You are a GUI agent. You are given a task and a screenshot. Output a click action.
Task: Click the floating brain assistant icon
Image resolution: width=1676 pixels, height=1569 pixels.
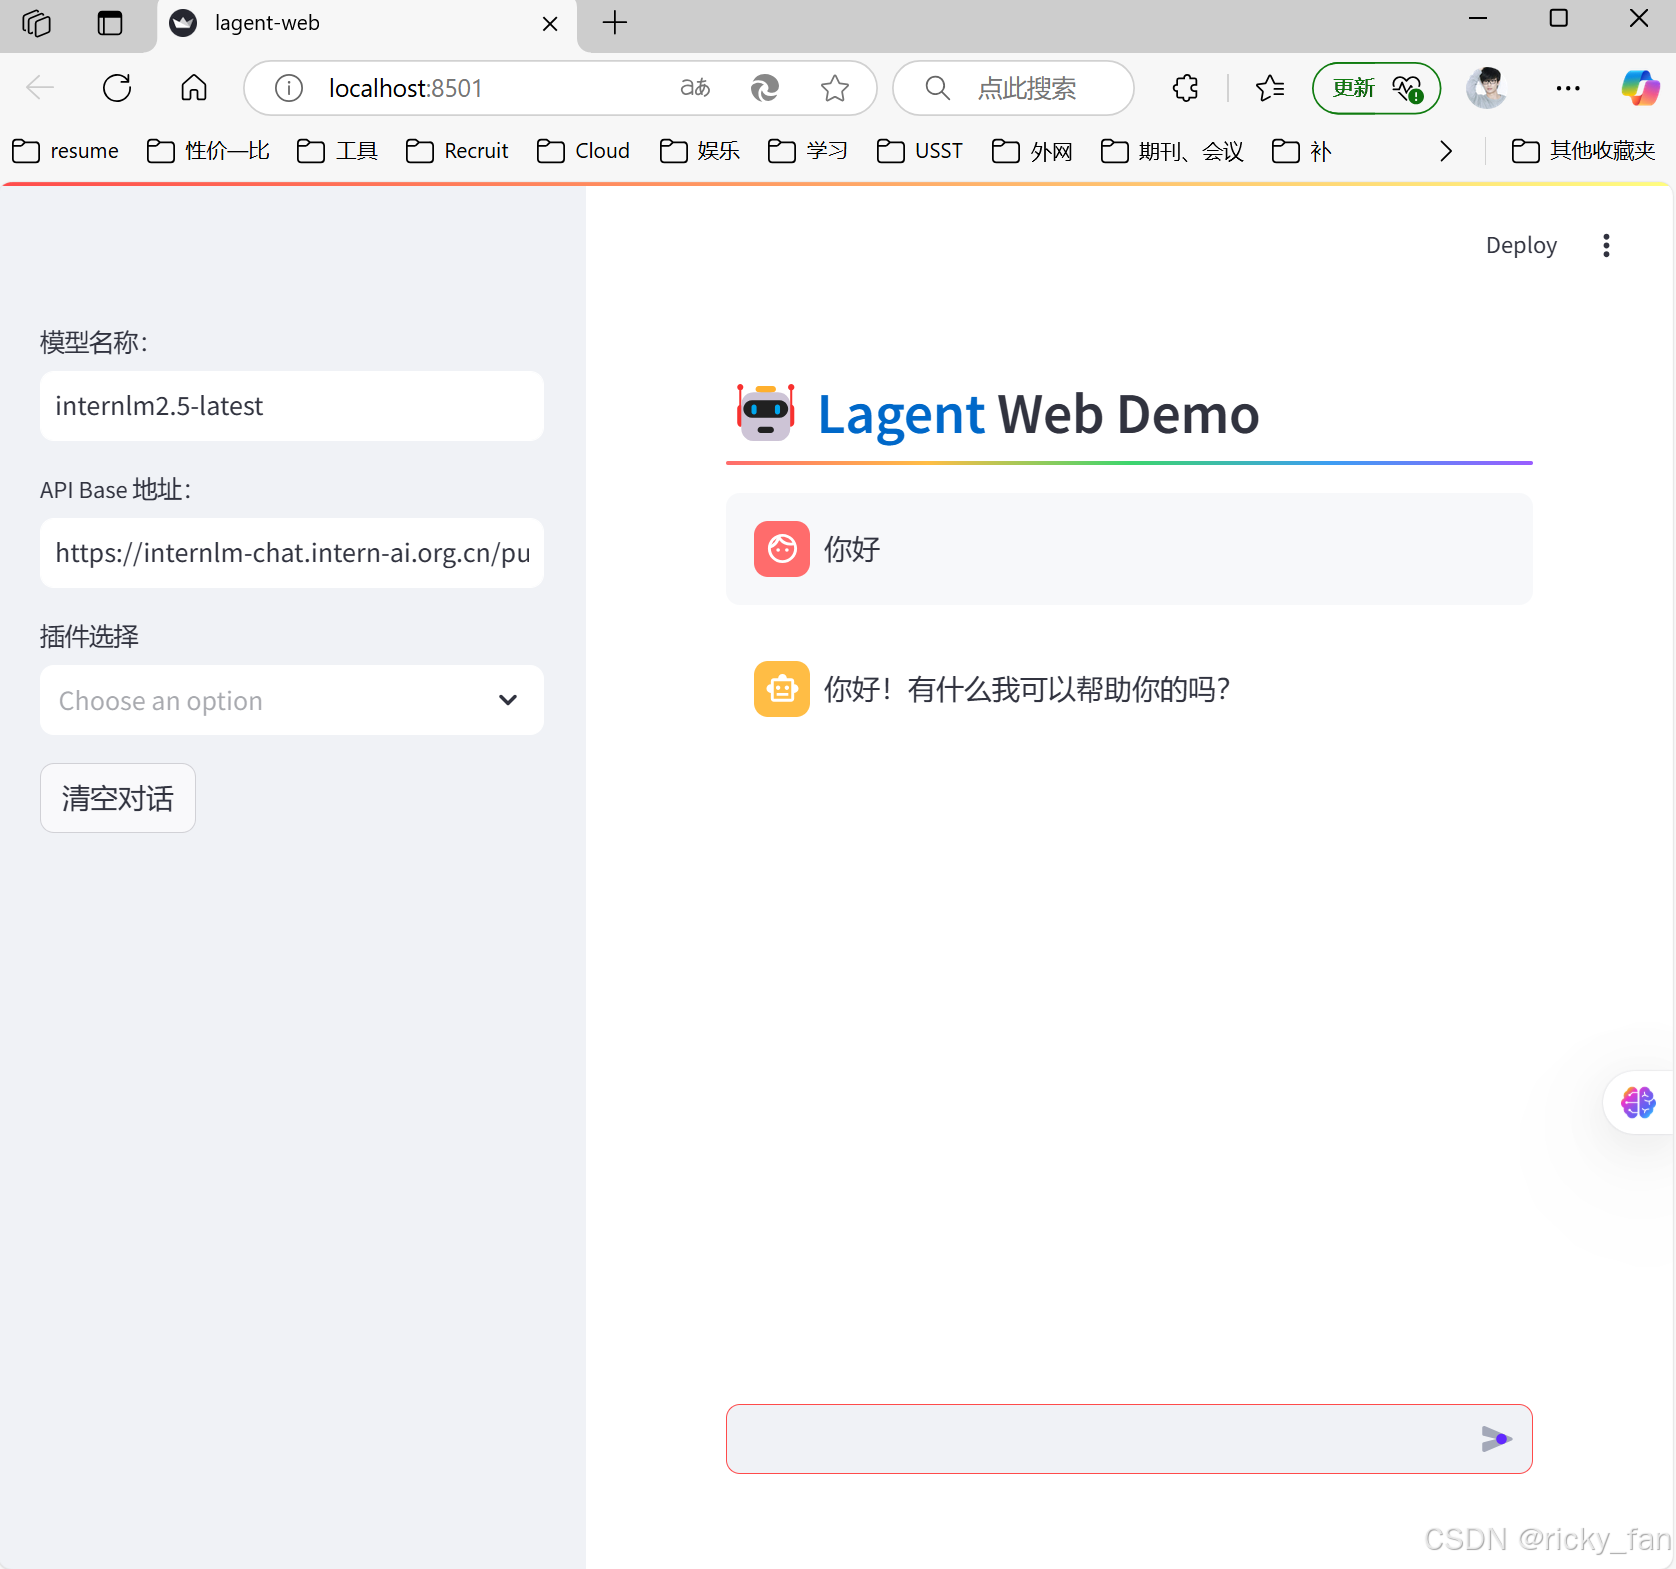[x=1638, y=1102]
